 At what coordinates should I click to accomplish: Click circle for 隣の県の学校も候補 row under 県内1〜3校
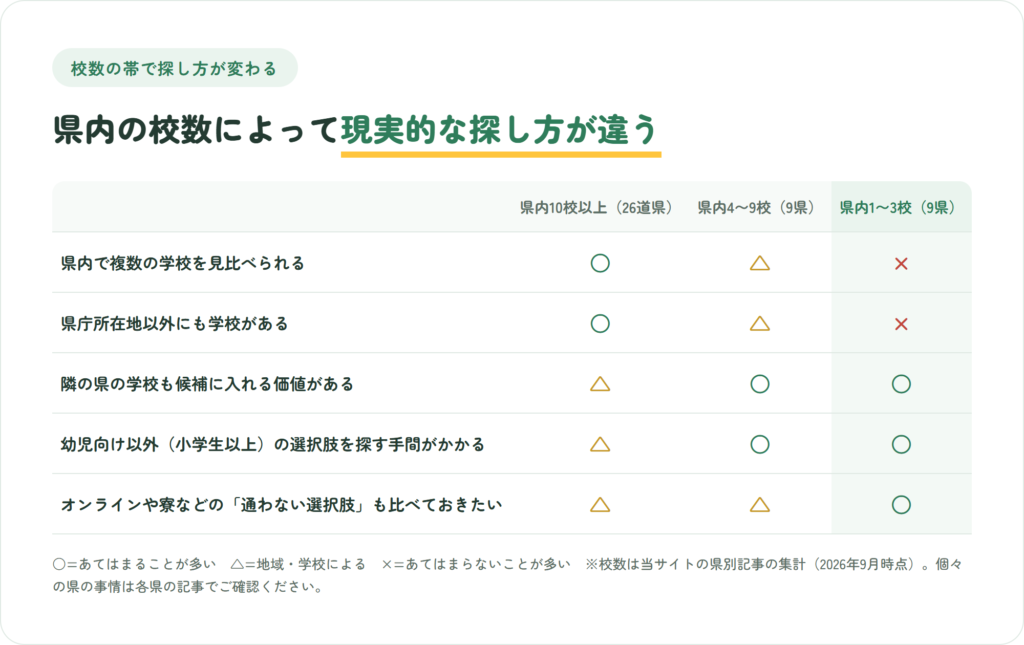point(901,384)
